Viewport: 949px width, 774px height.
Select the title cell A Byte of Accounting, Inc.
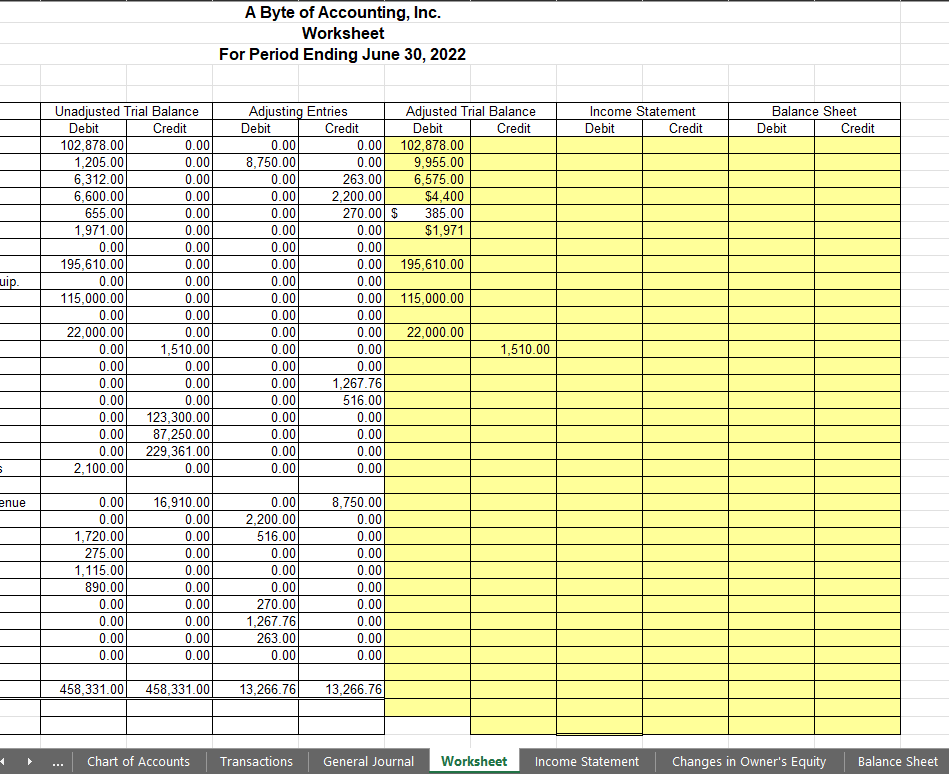pyautogui.click(x=343, y=12)
